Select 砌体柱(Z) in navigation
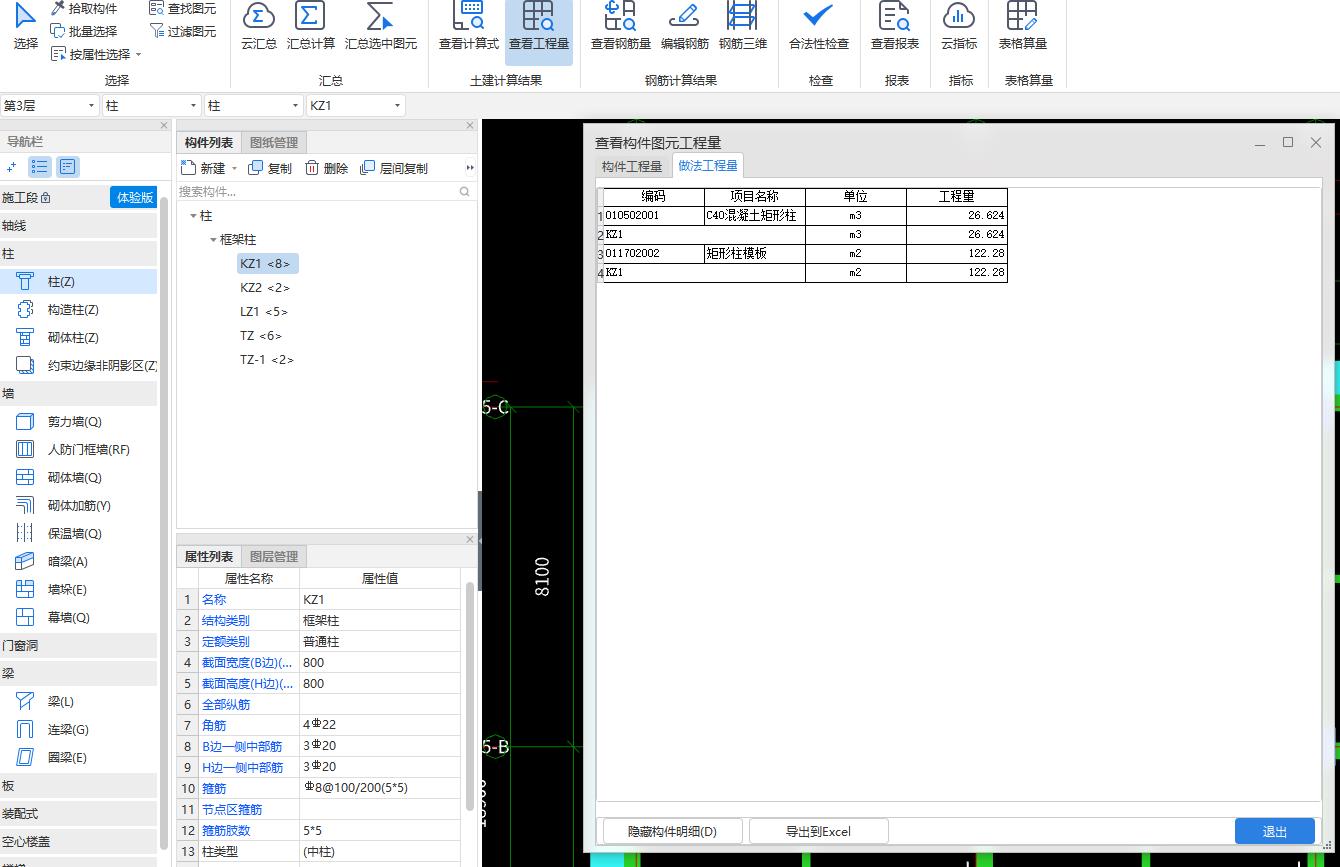1340x867 pixels. (78, 338)
